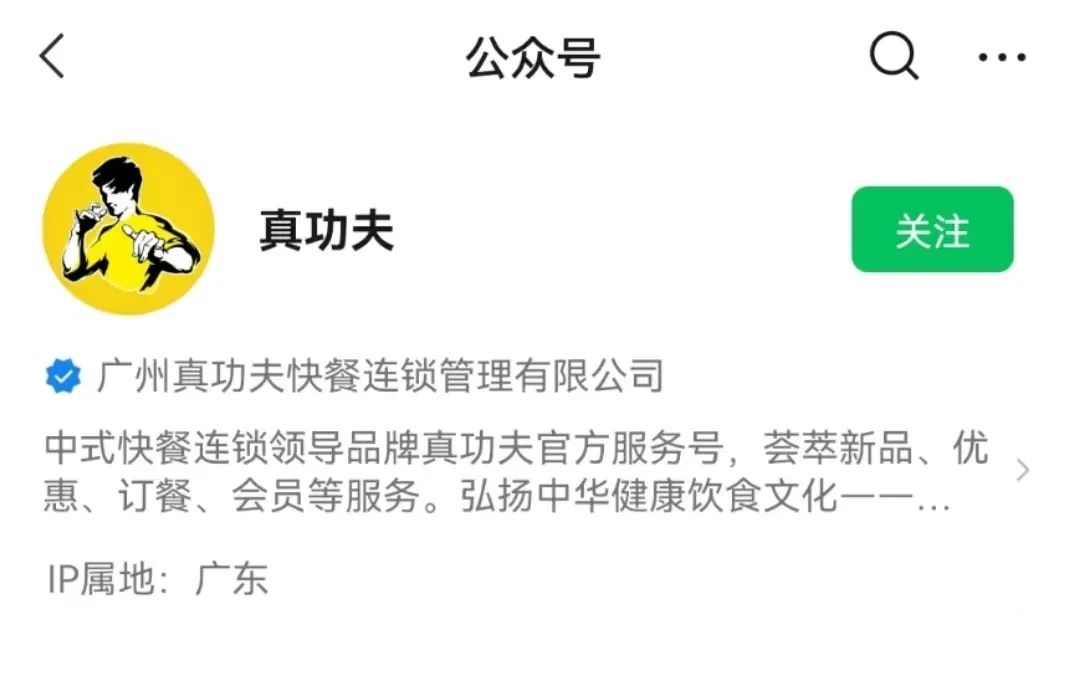Go back using the left arrow icon
Viewport: 1079px width, 675px height.
point(52,56)
